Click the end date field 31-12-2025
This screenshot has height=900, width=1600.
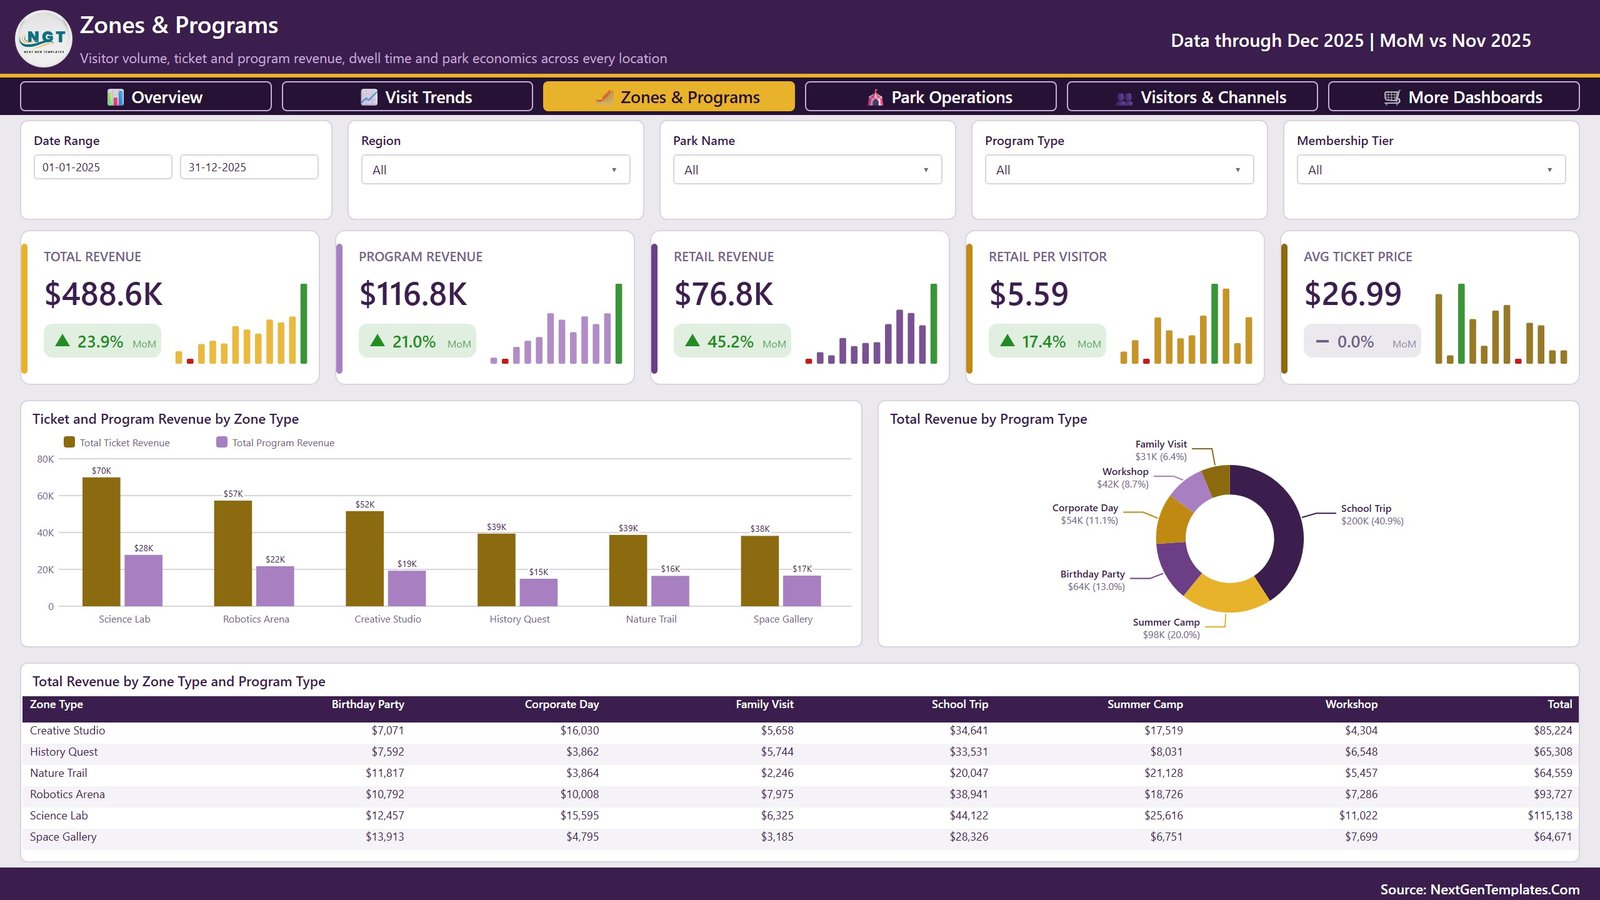249,167
